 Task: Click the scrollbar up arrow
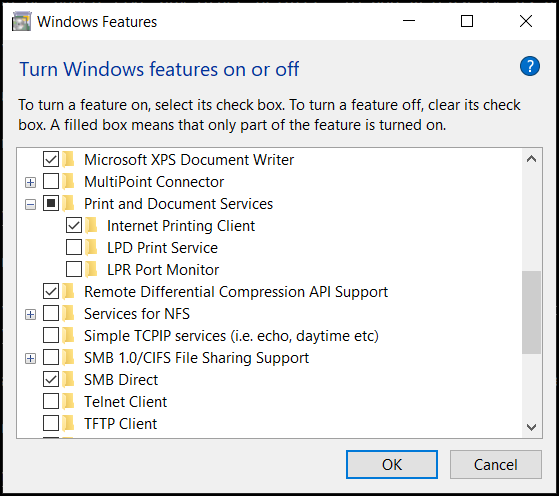[x=532, y=159]
